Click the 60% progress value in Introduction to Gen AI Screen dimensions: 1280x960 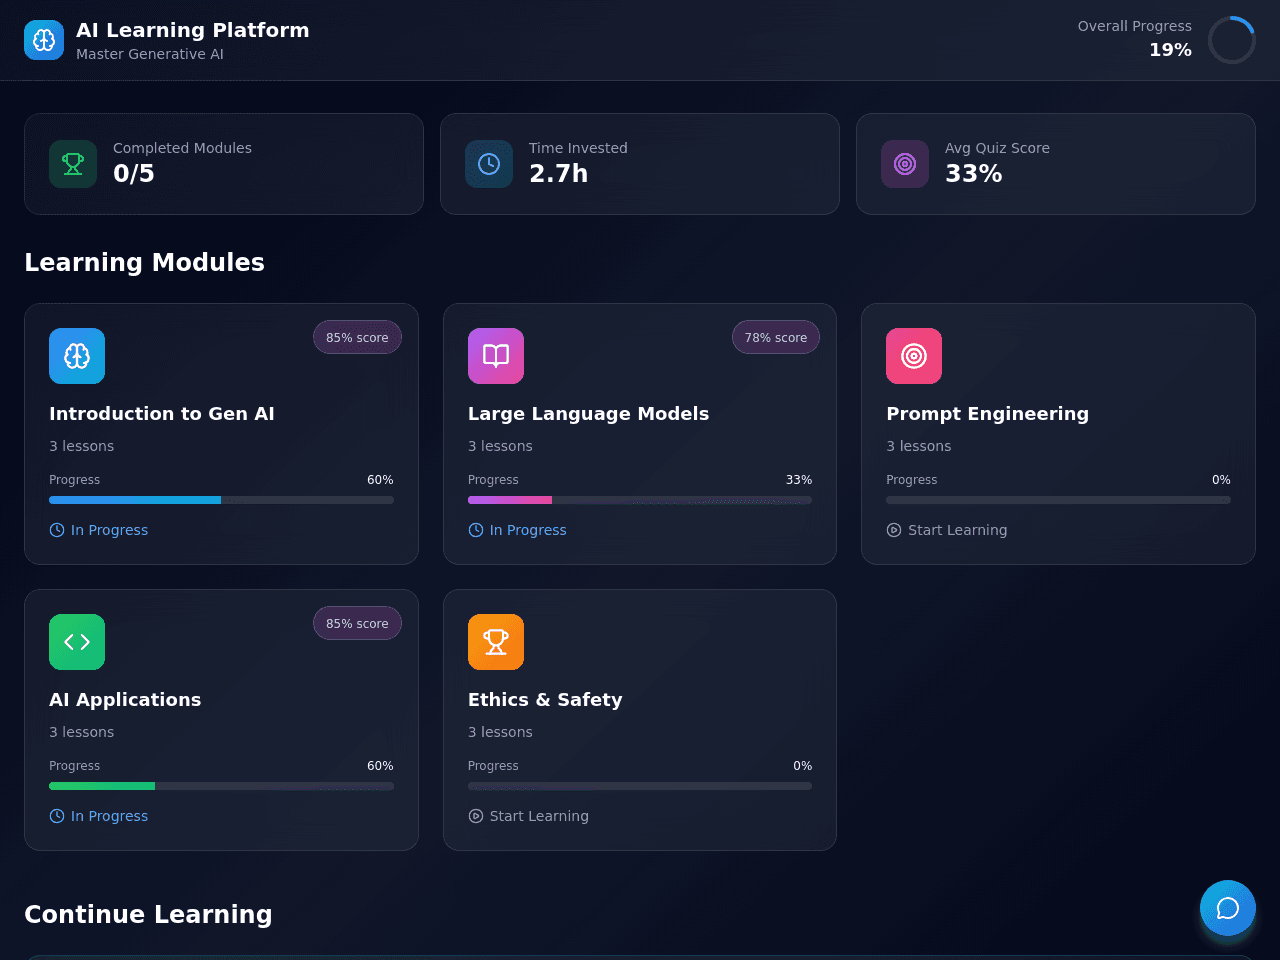(x=380, y=480)
